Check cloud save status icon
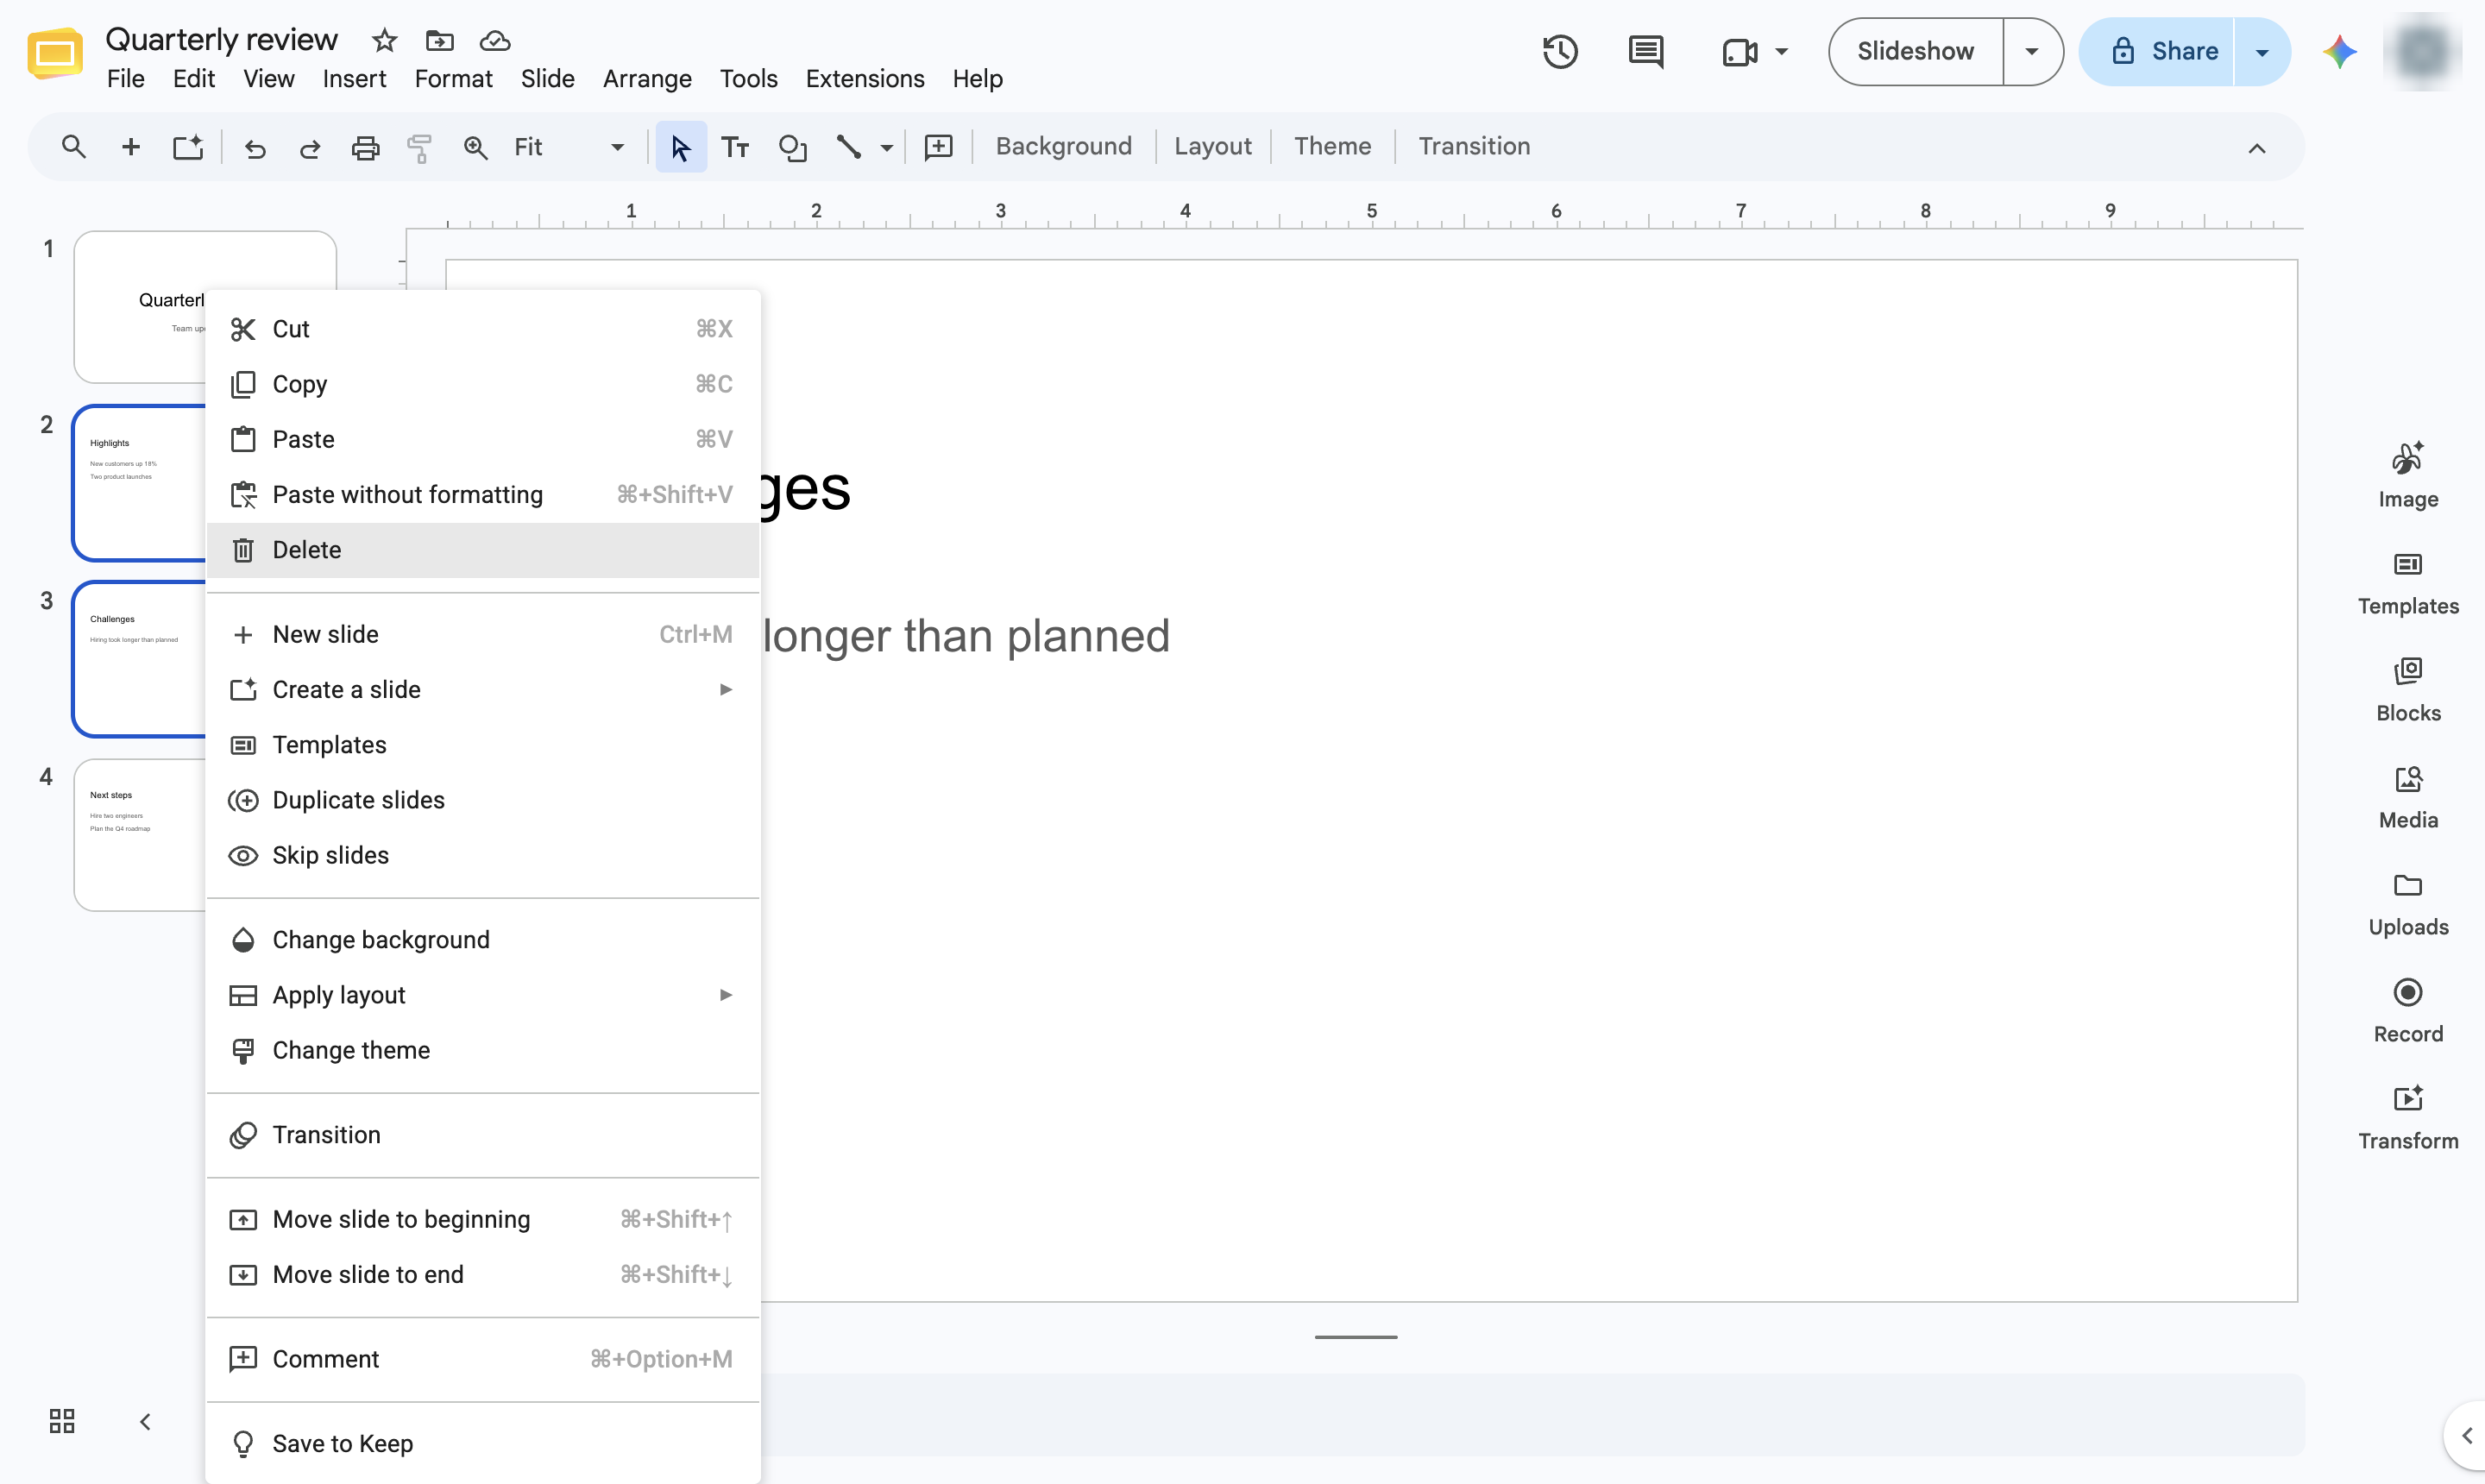 click(495, 41)
